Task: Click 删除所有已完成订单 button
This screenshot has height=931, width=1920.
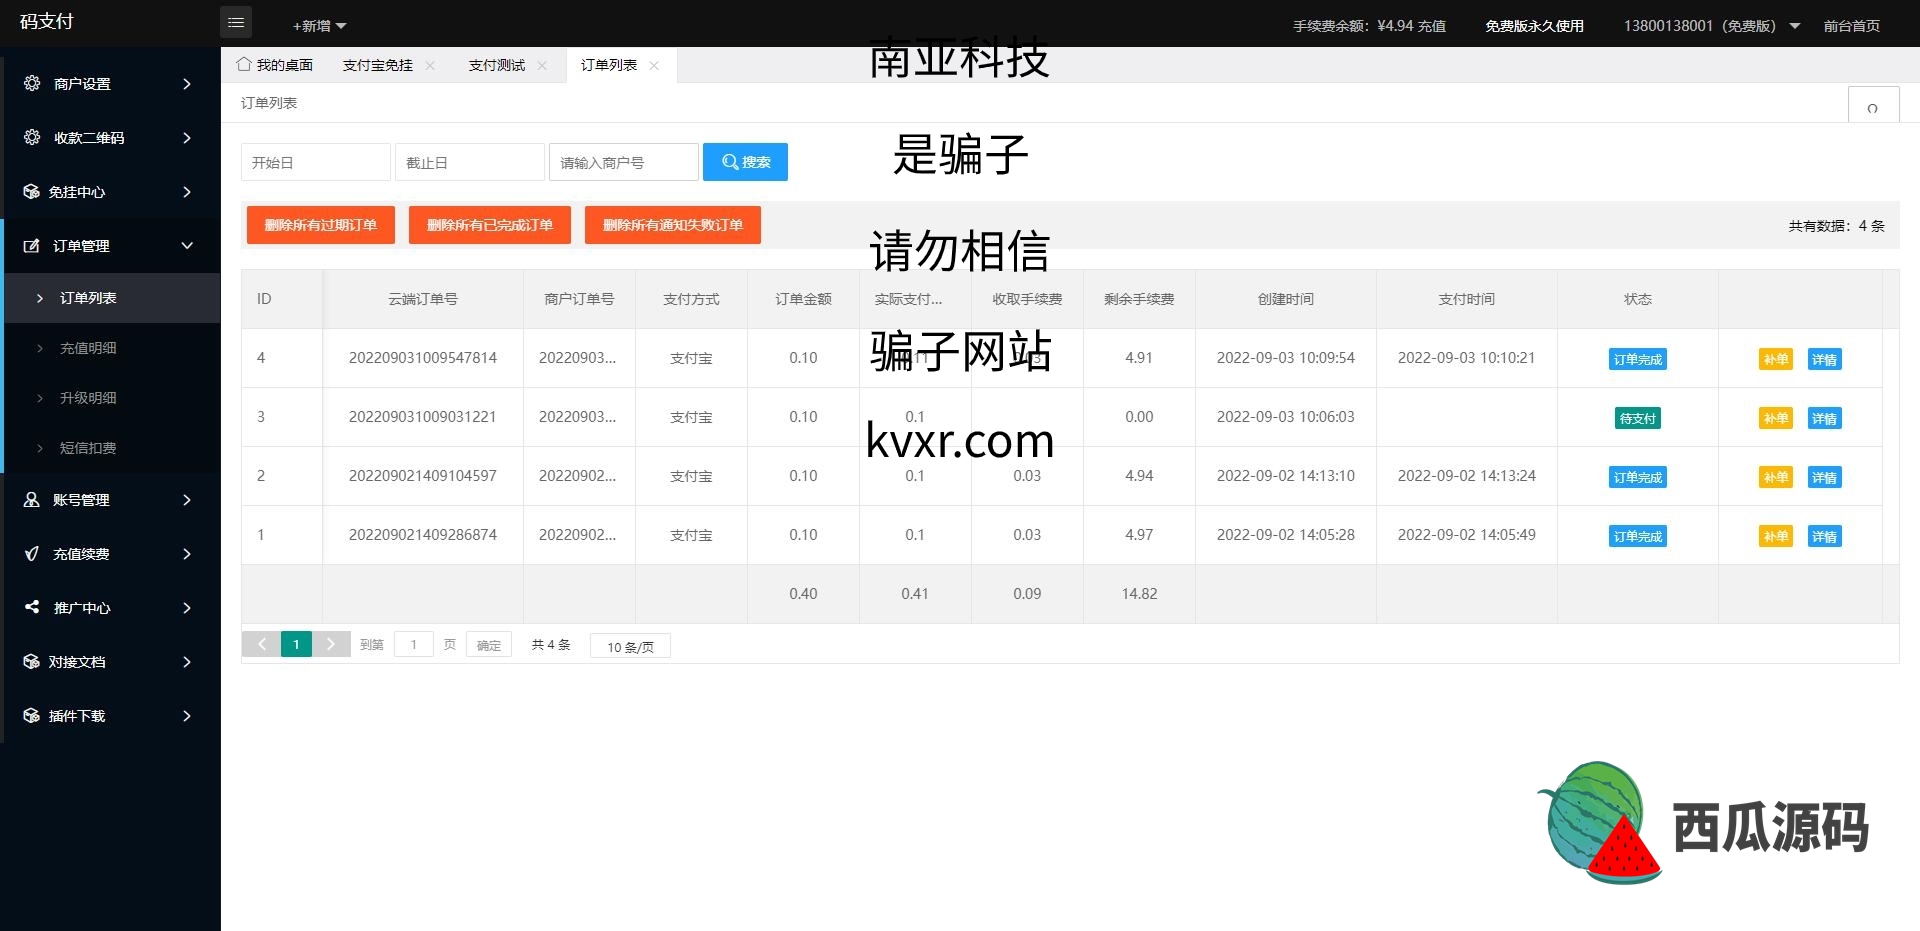Action: click(490, 225)
